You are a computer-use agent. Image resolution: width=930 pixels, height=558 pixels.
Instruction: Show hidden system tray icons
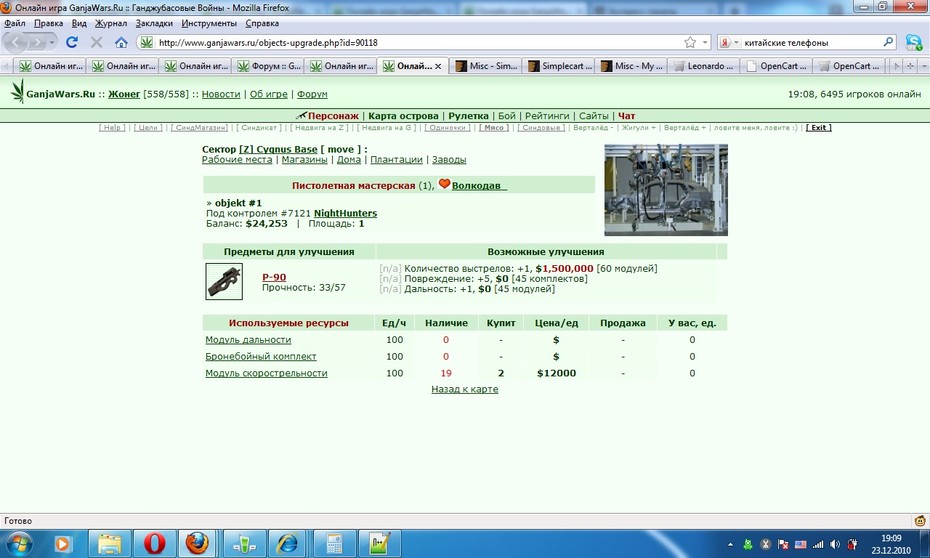pos(730,544)
